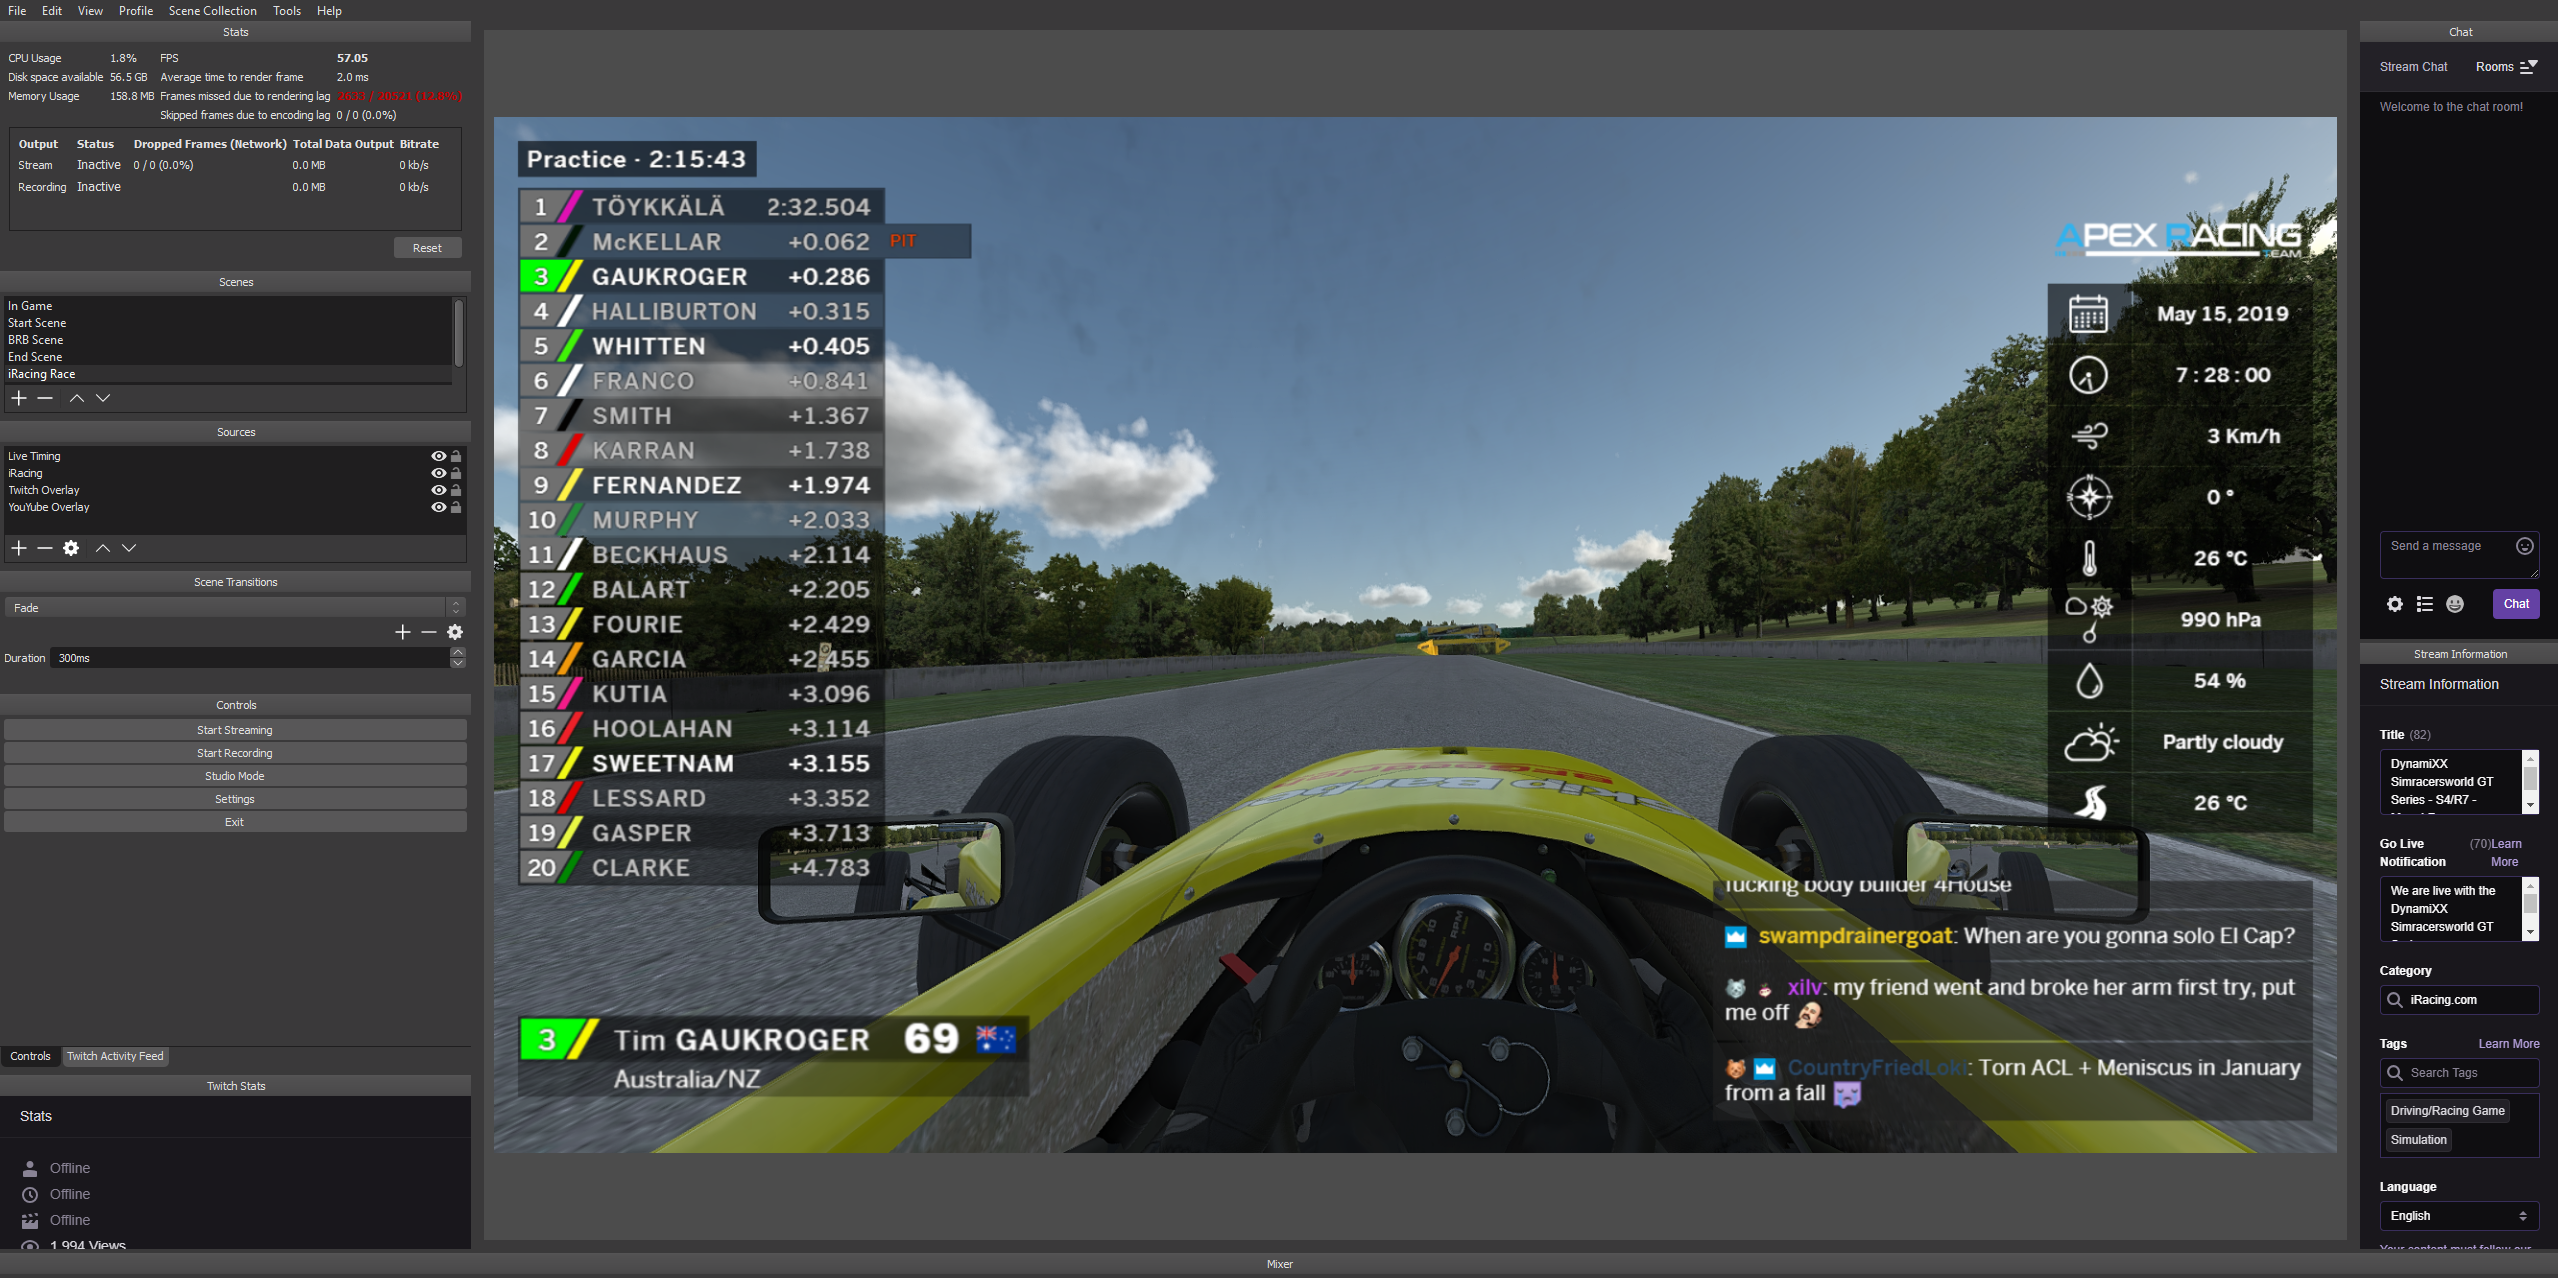The height and width of the screenshot is (1278, 2558).
Task: Click Start Recording button in Controls
Action: [x=233, y=752]
